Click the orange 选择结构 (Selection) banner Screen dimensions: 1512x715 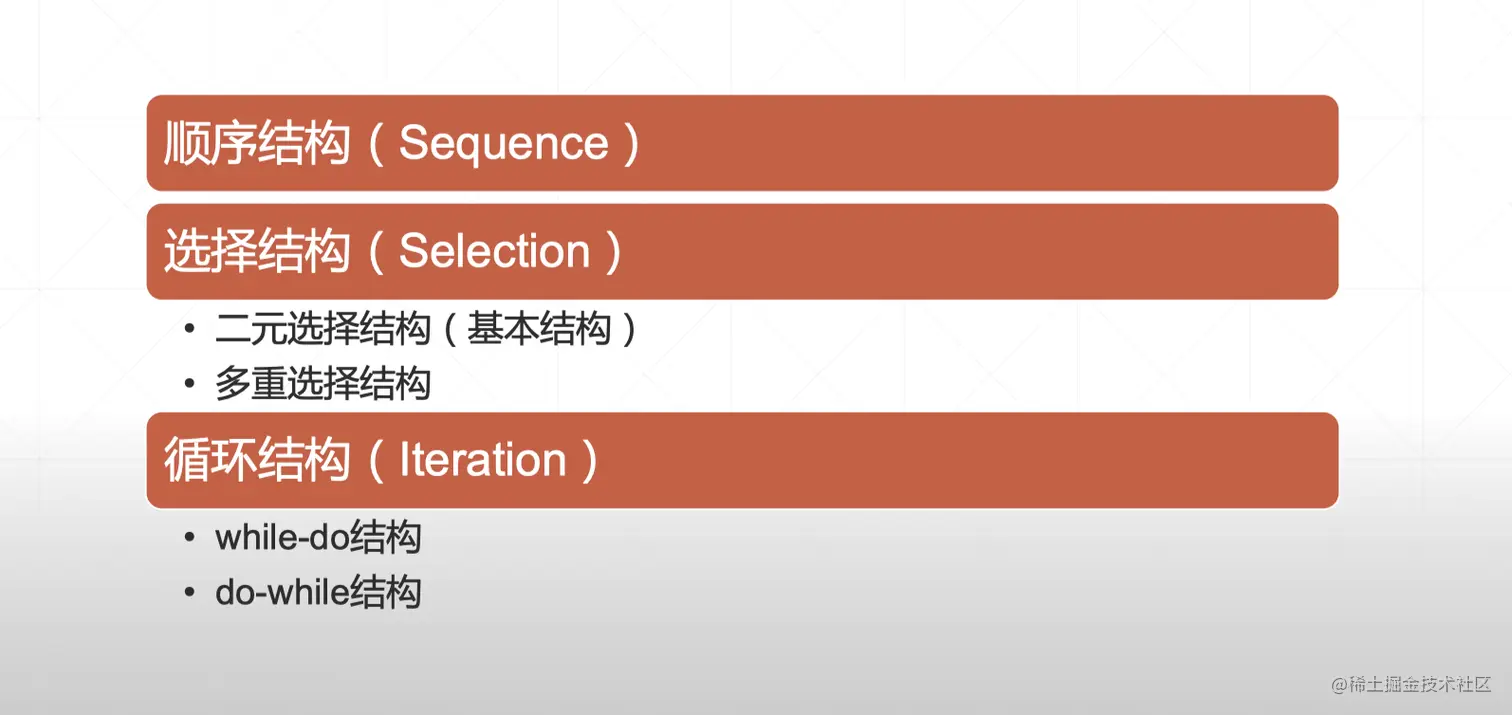click(742, 251)
